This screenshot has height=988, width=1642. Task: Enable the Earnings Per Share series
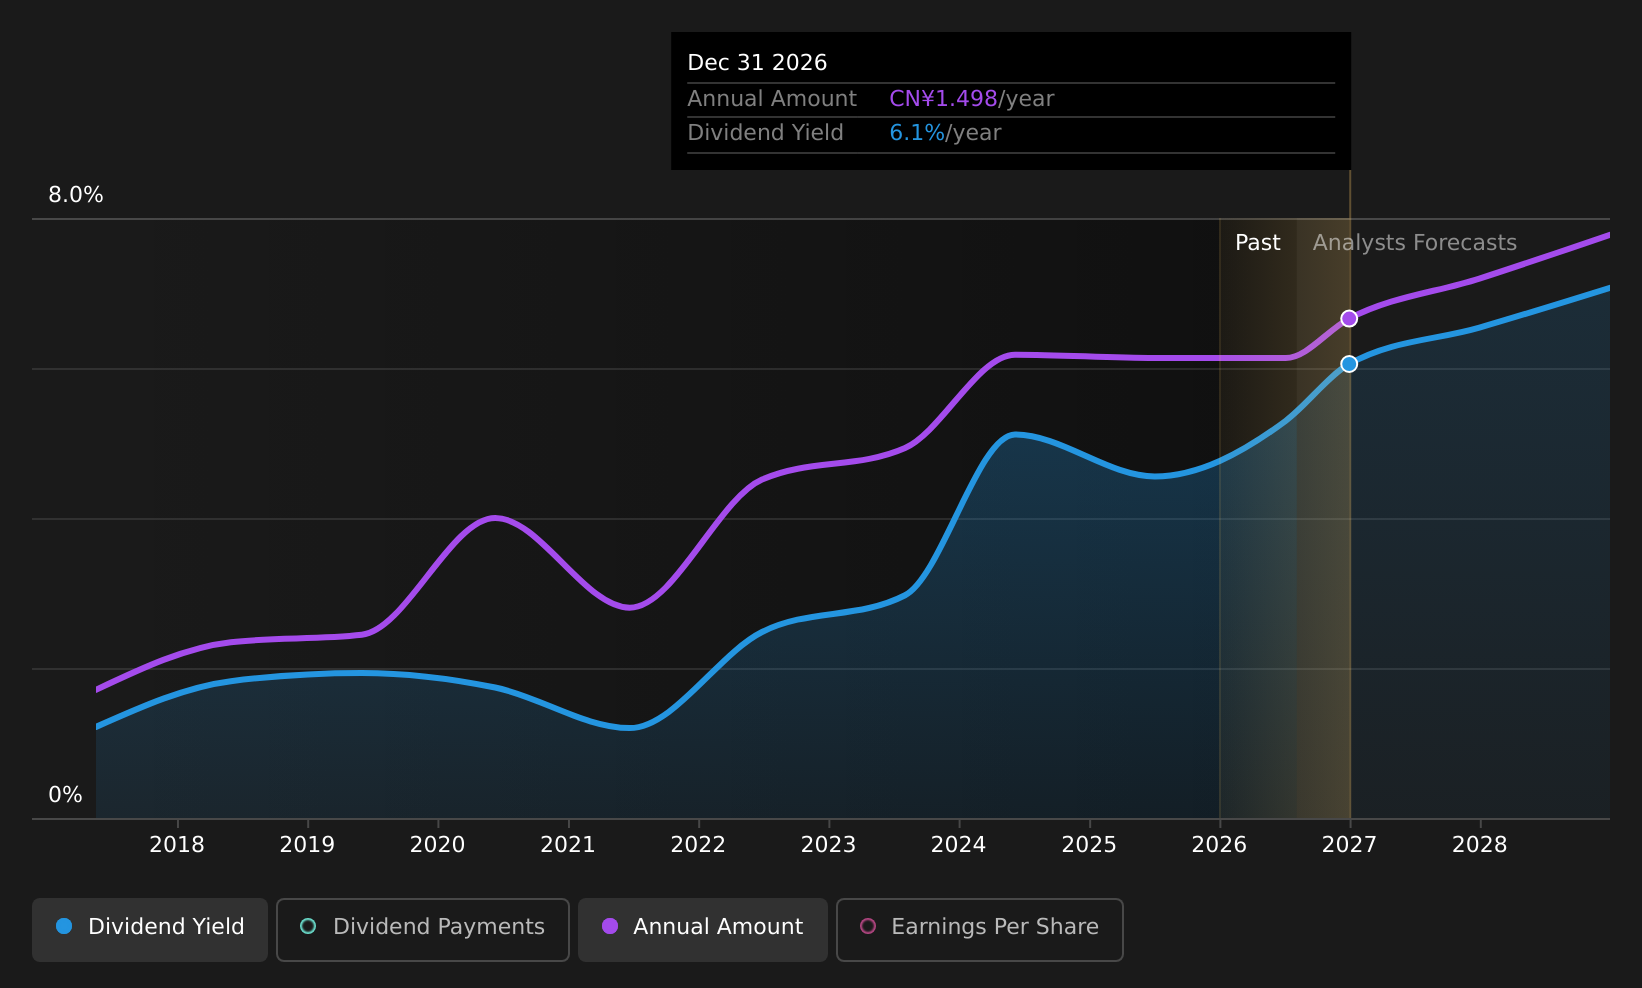click(980, 929)
